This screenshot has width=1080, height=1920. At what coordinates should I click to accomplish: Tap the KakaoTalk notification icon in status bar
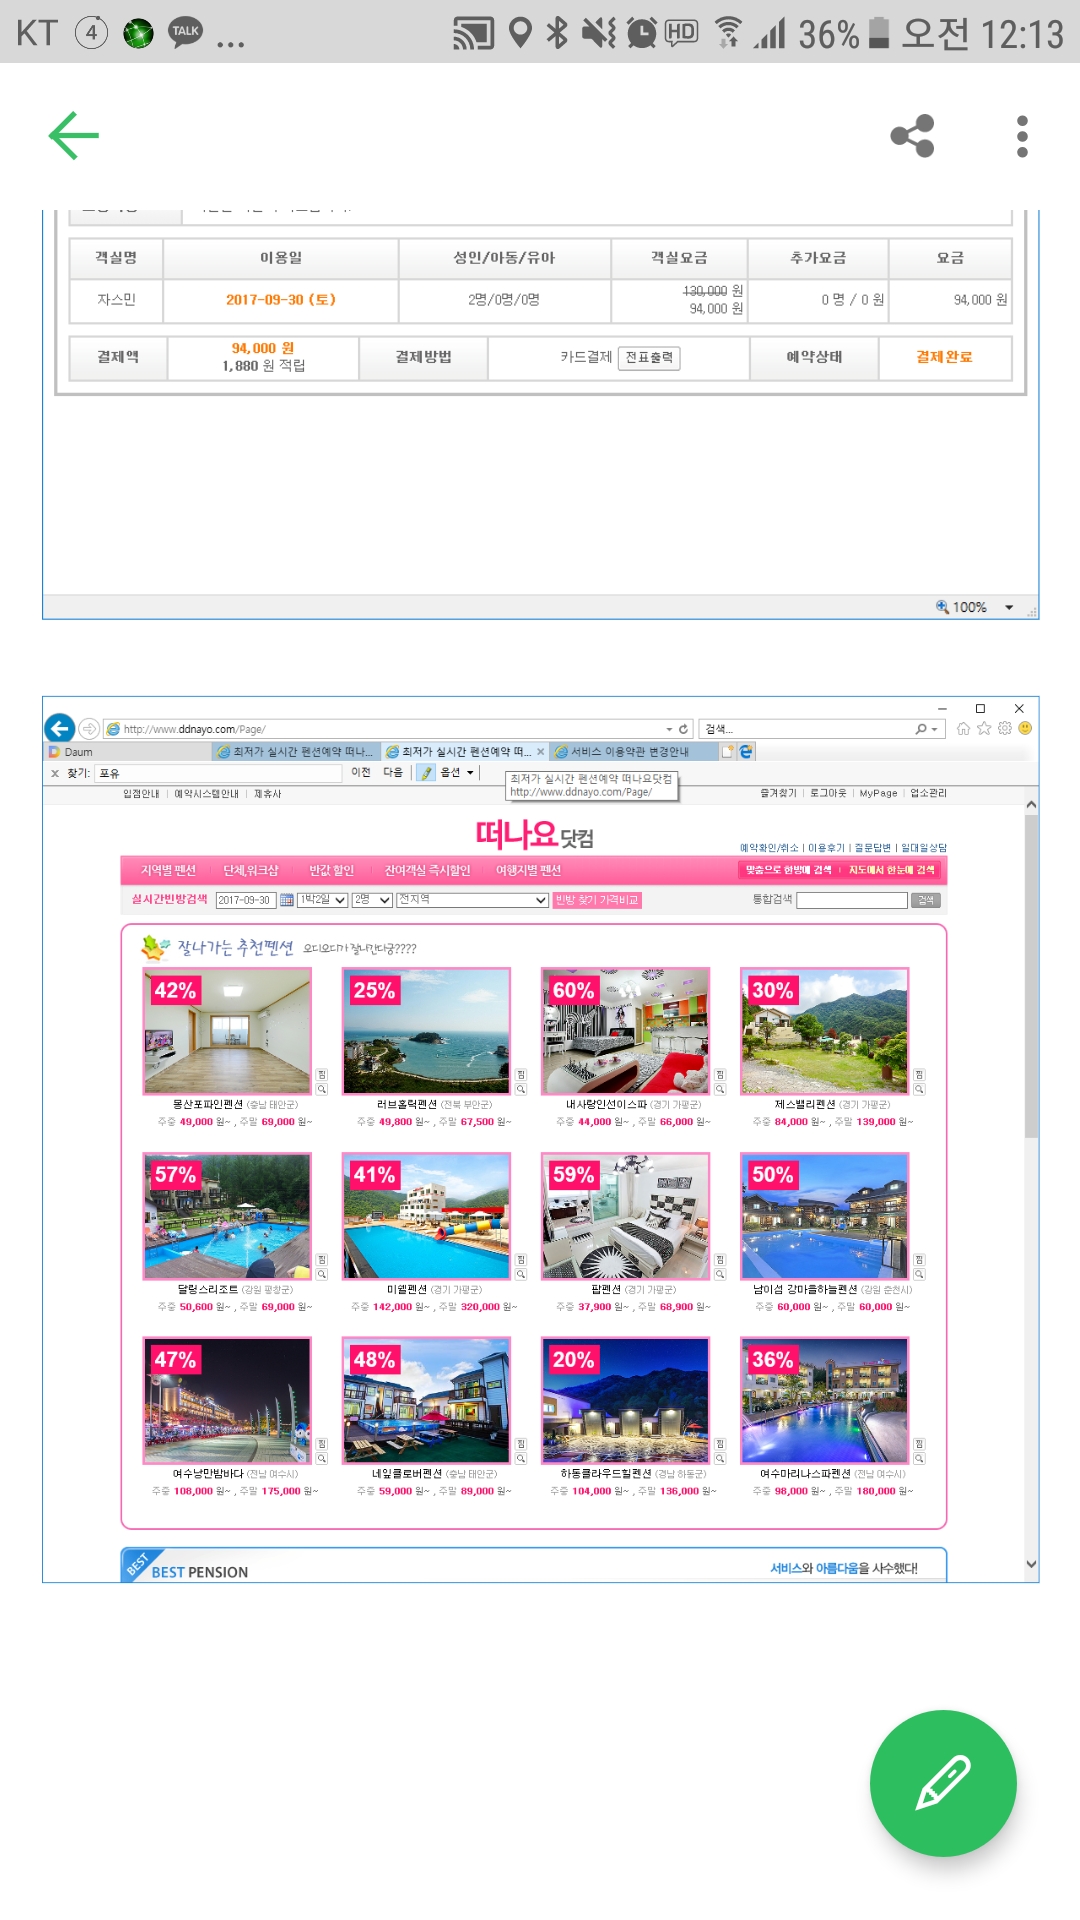pos(185,32)
